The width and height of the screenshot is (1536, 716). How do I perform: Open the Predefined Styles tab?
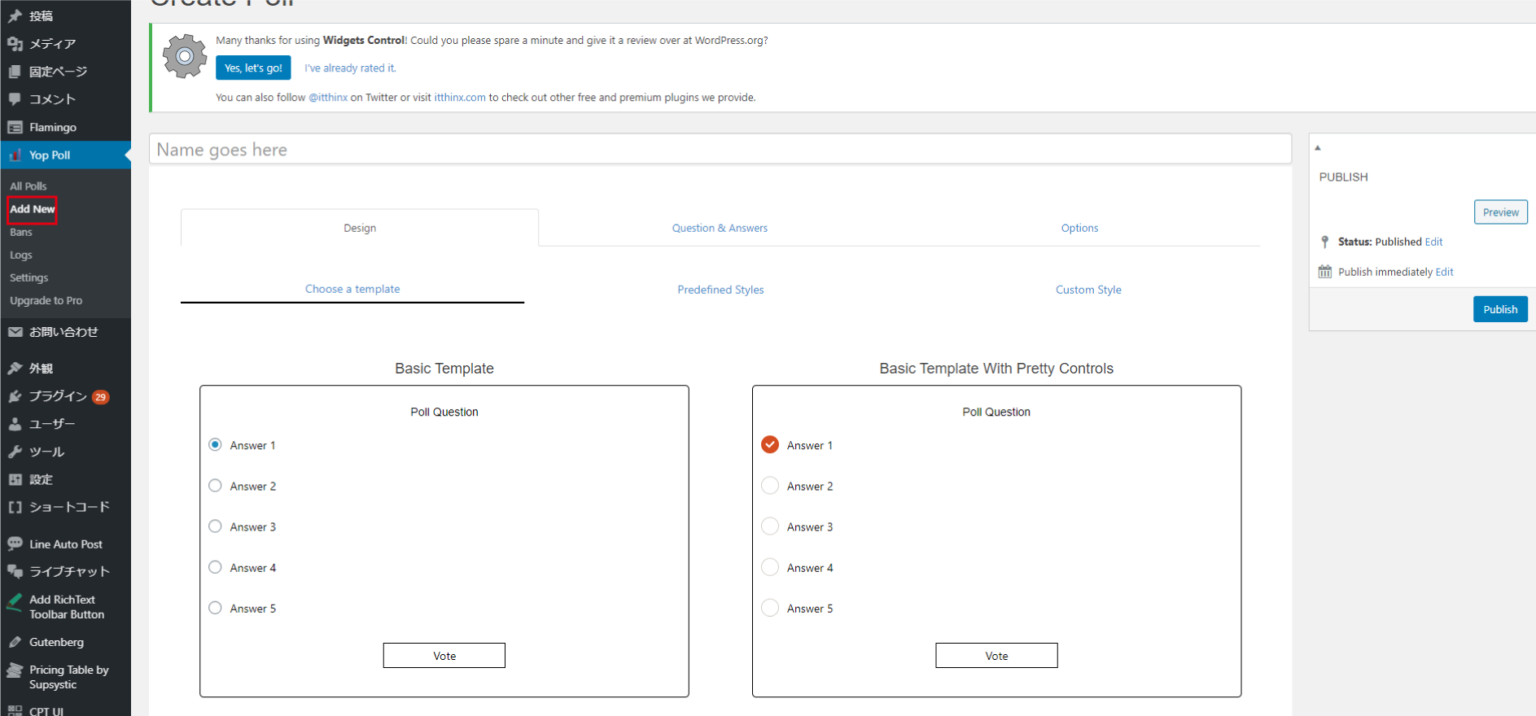pos(720,290)
